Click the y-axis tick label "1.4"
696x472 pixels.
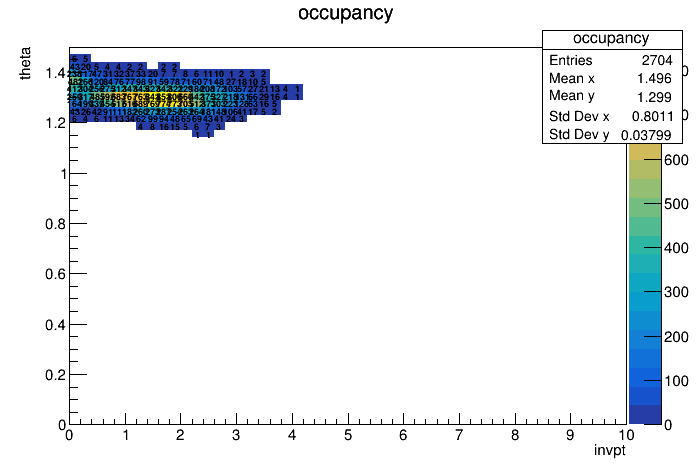point(55,73)
